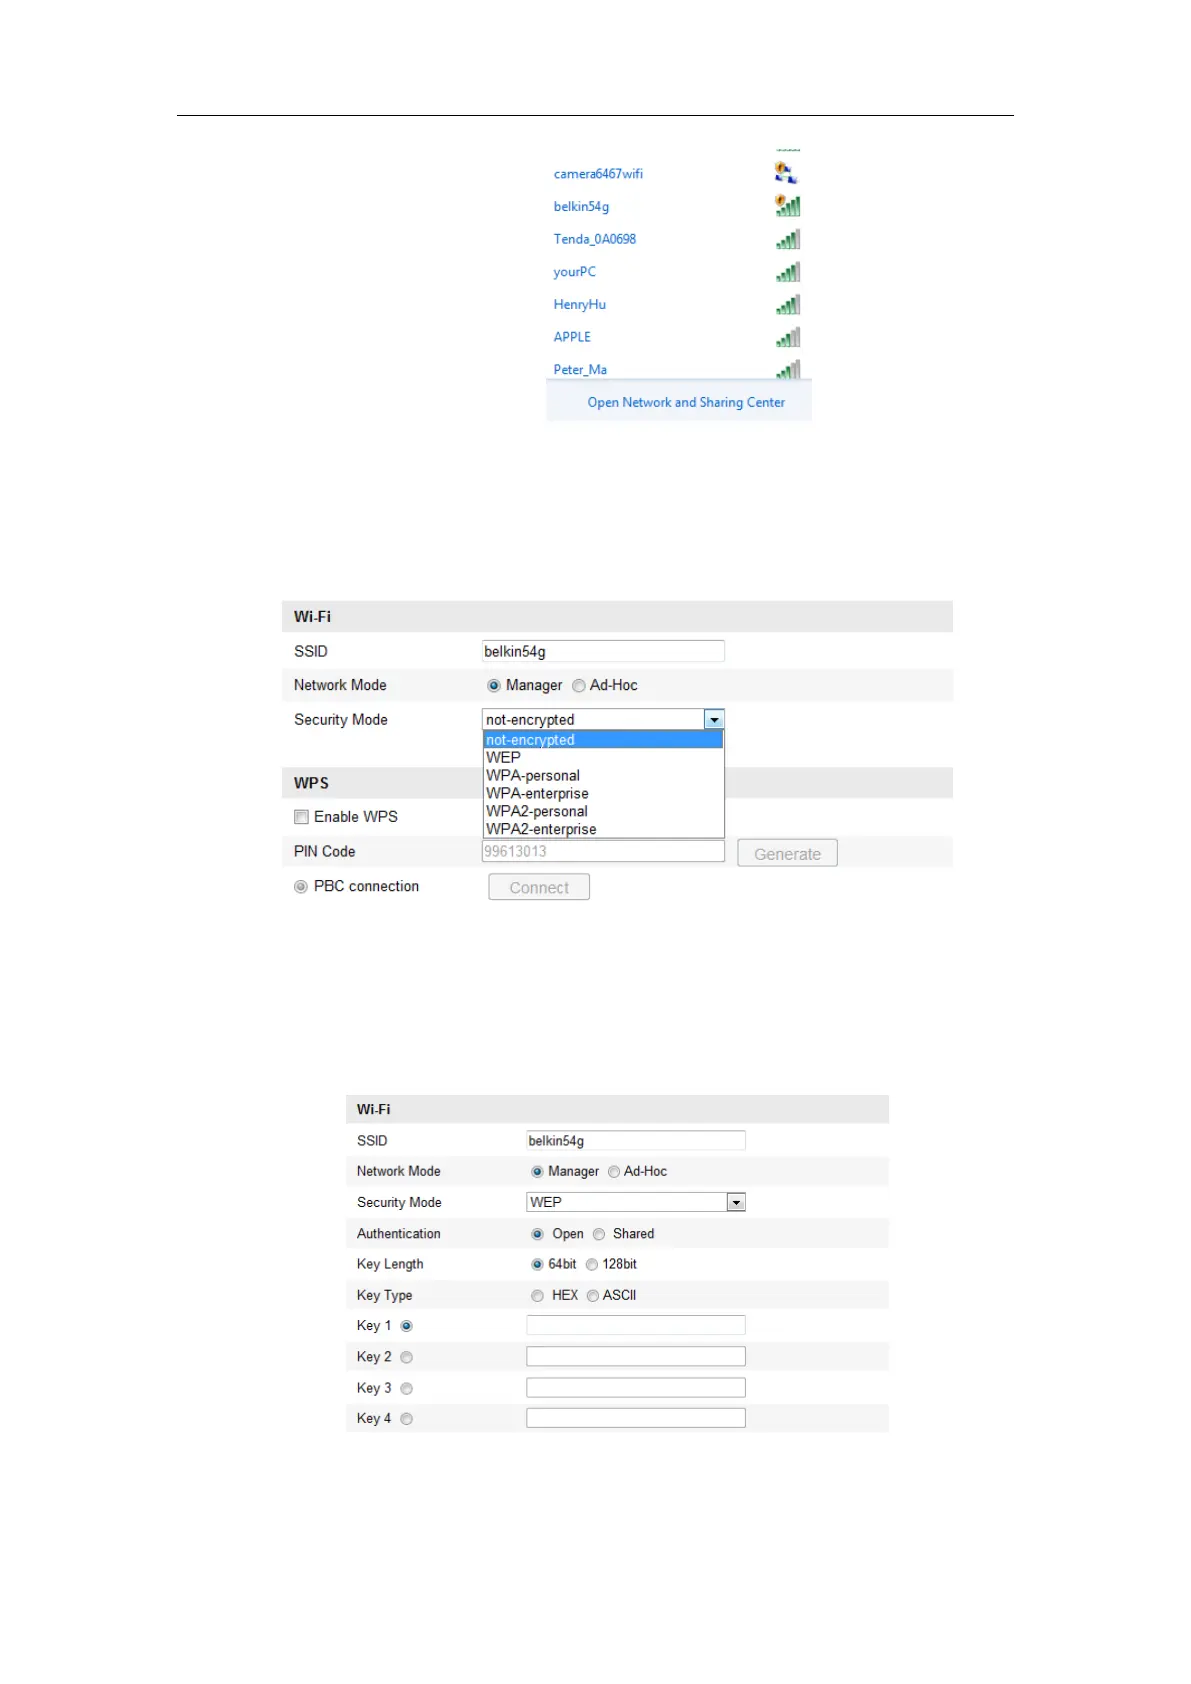Viewport: 1191px width, 1684px height.
Task: Select the Key 1 radio button
Action: (407, 1326)
